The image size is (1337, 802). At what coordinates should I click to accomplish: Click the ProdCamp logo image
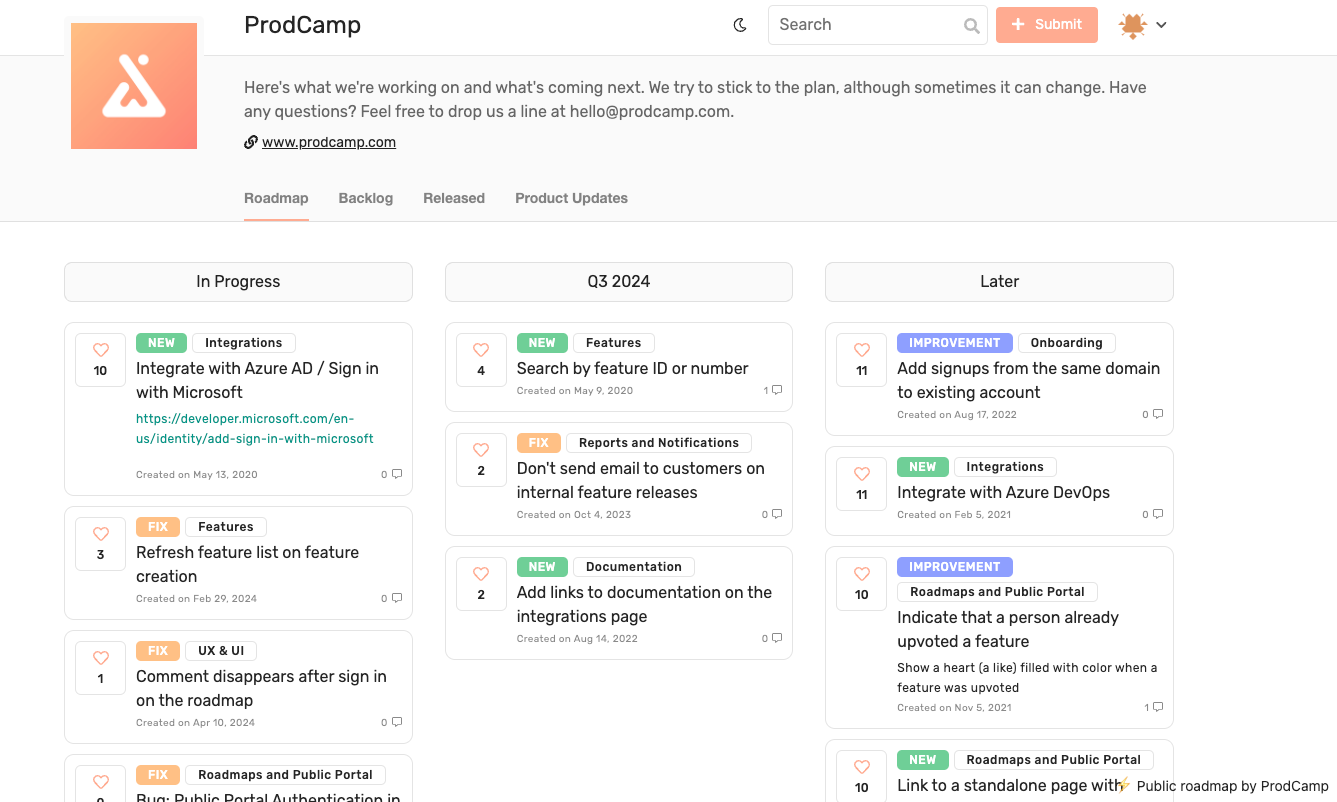click(x=134, y=86)
